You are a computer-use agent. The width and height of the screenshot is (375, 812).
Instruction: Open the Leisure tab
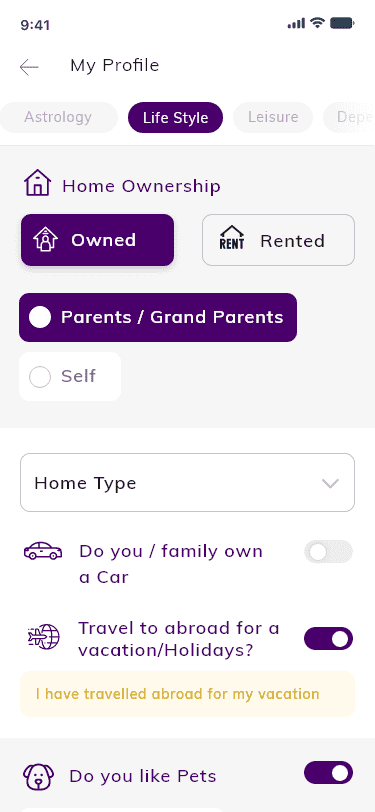[x=273, y=118]
